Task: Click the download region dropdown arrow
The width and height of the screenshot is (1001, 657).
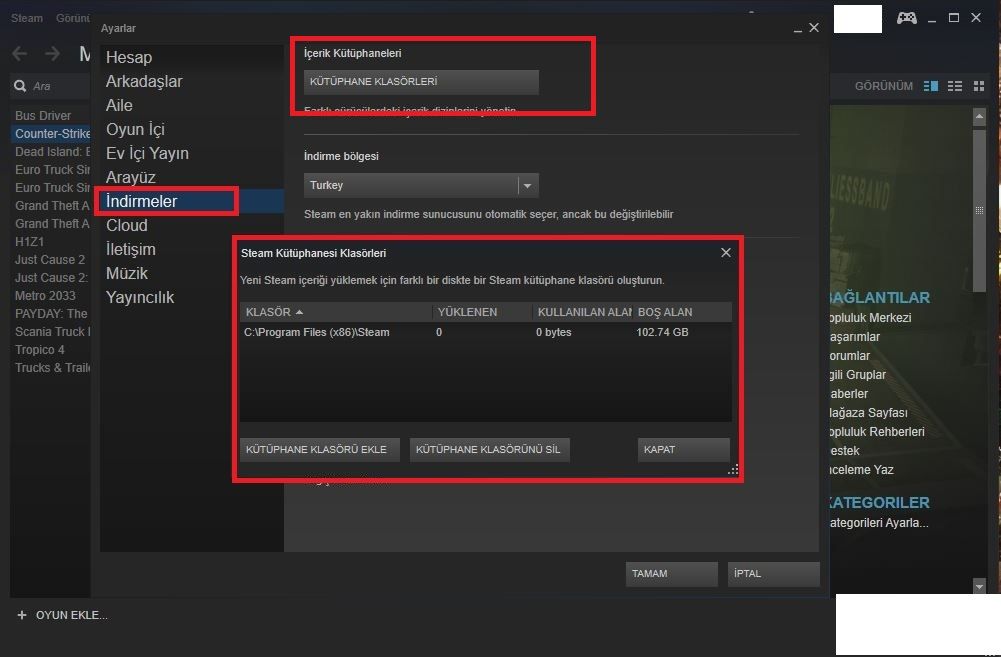Action: (528, 186)
